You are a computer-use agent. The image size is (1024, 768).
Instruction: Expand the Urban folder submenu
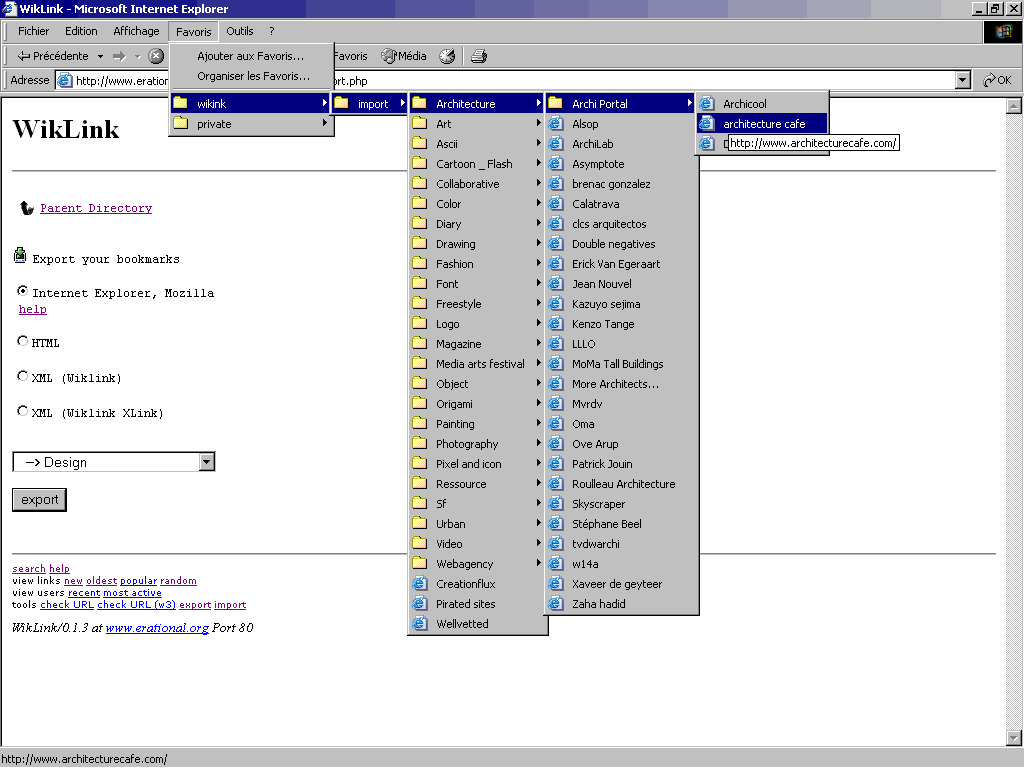[477, 524]
